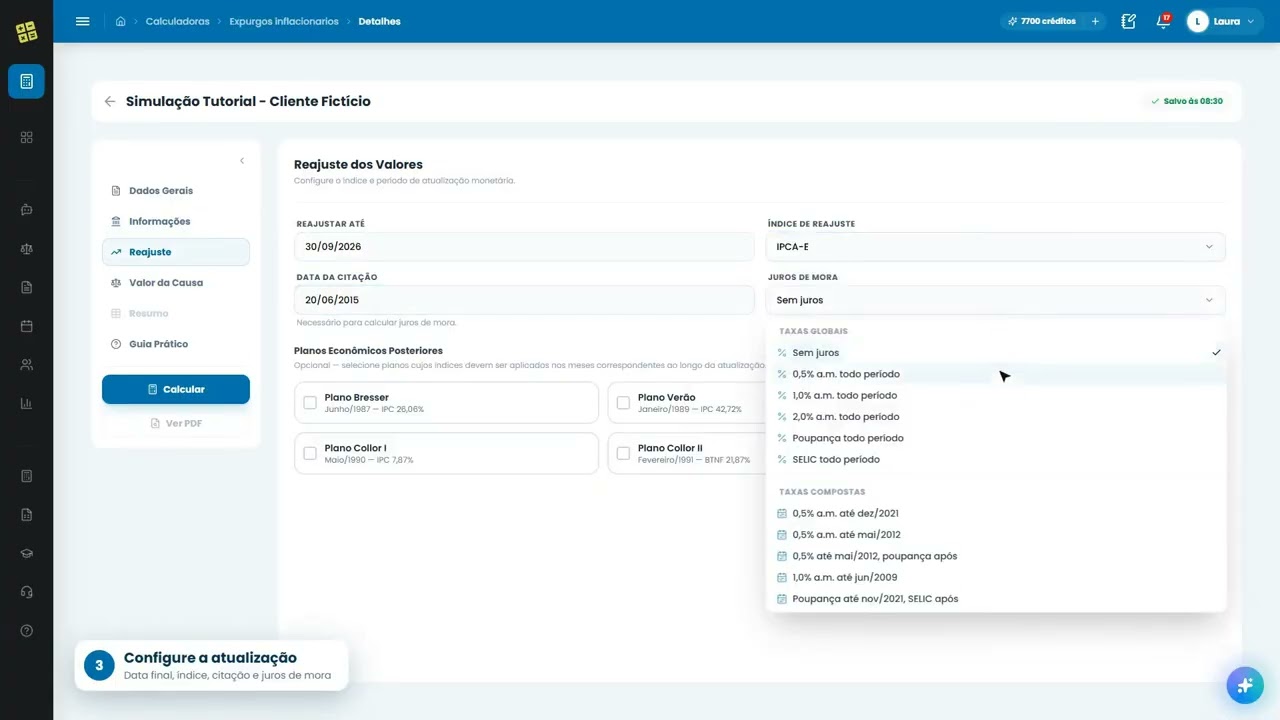Add credits with the plus icon
Image resolution: width=1280 pixels, height=720 pixels.
[1095, 21]
